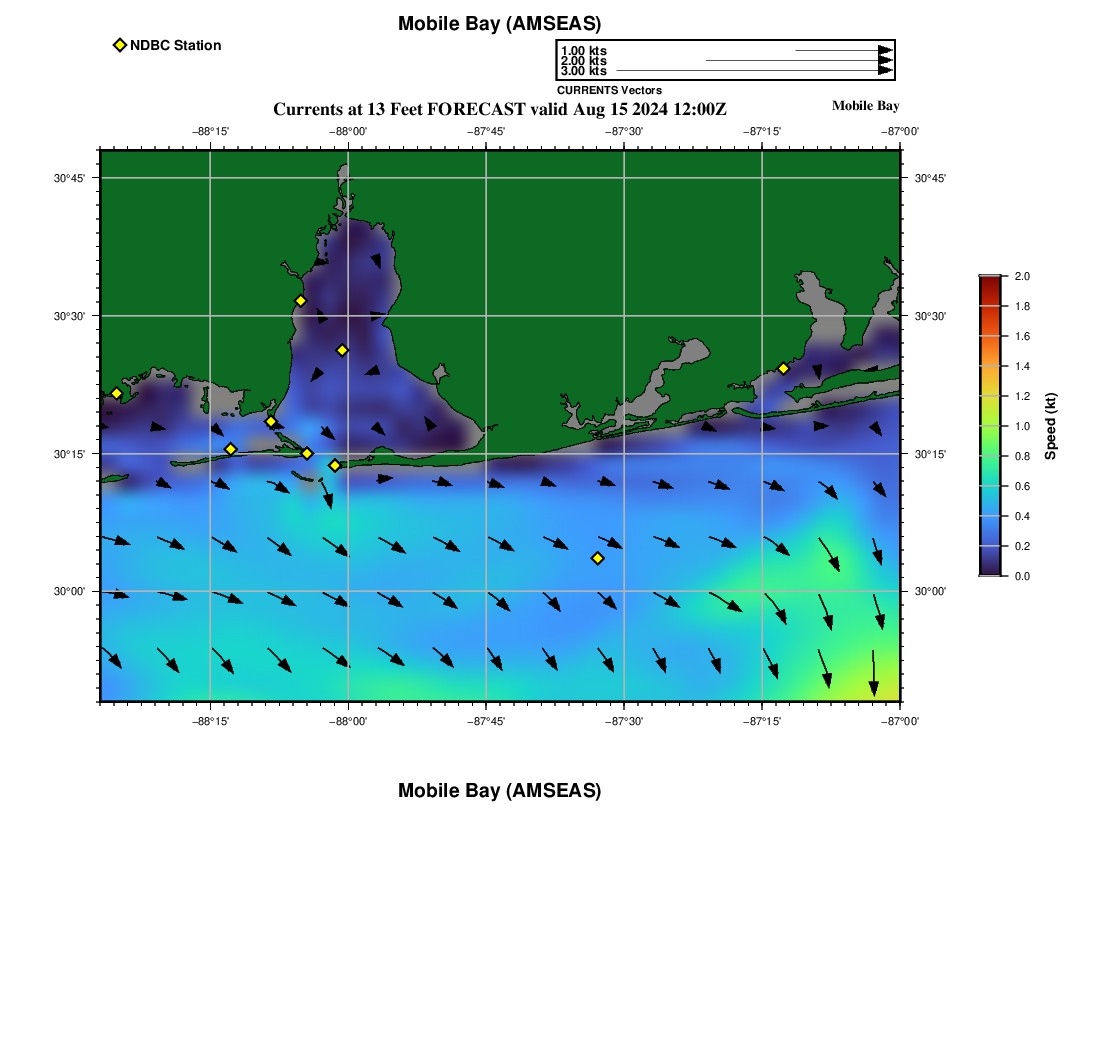Image resolution: width=1100 pixels, height=1050 pixels.
Task: Click the top 'Mobile Bay (AMSEAS)' title
Action: [499, 24]
